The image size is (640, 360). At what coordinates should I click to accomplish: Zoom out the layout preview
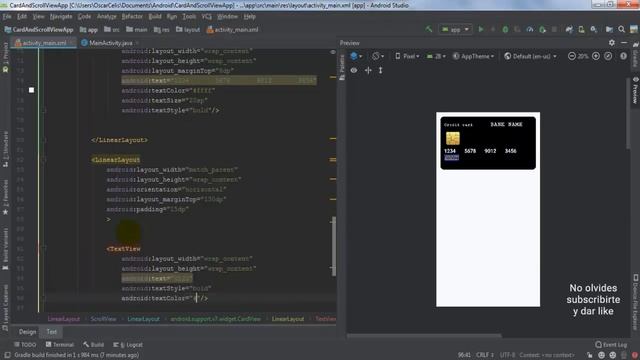click(572, 56)
